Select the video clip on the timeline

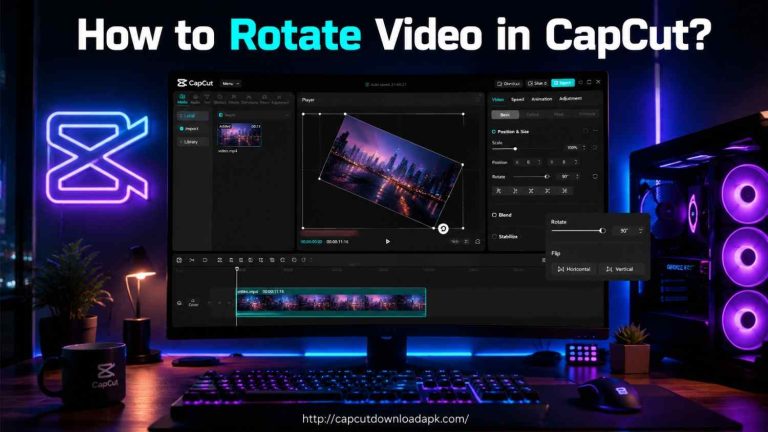click(331, 302)
